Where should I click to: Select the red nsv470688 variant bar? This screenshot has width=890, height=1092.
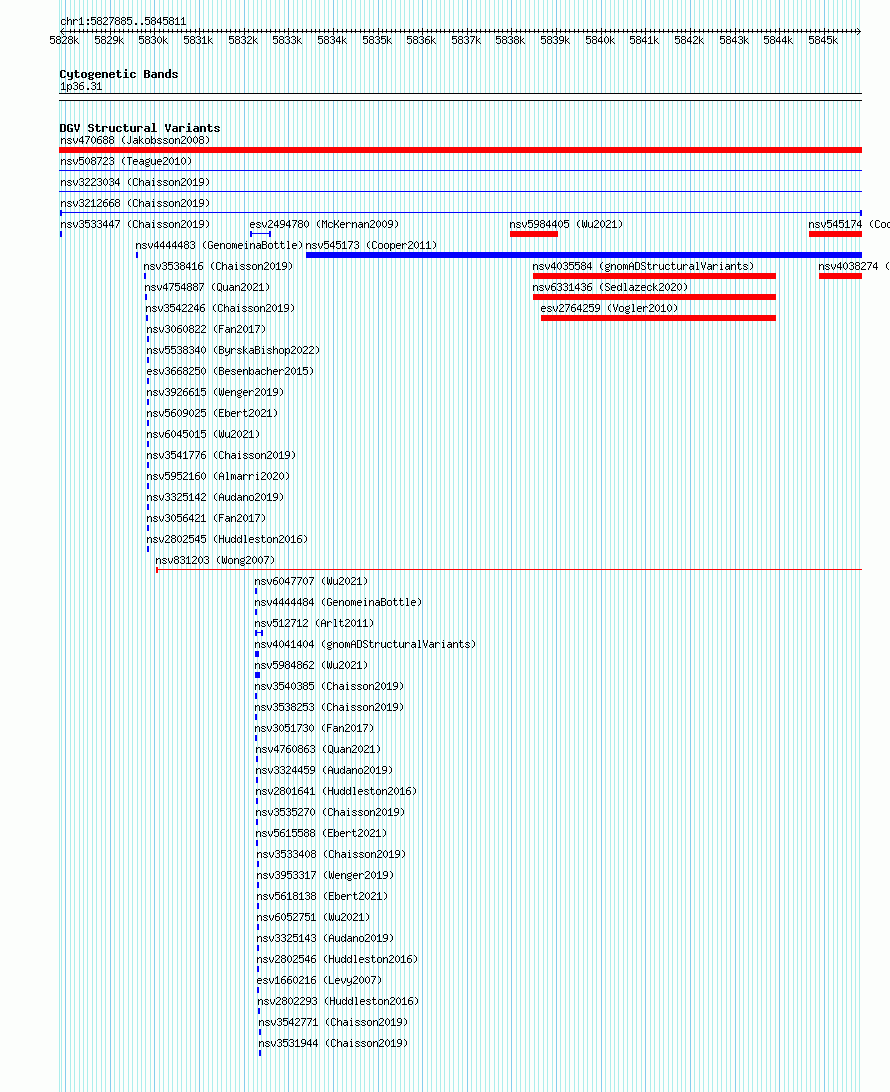(x=460, y=150)
